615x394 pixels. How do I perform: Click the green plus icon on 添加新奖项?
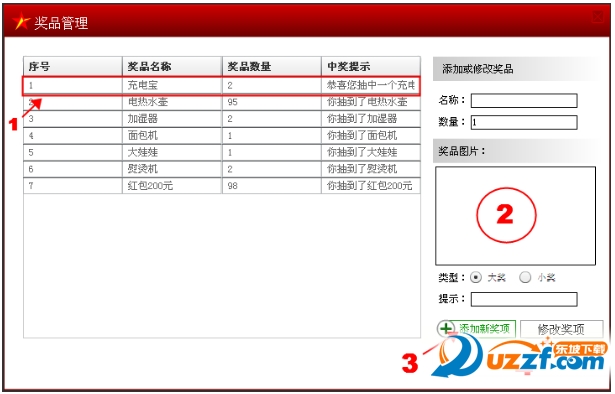pyautogui.click(x=446, y=329)
